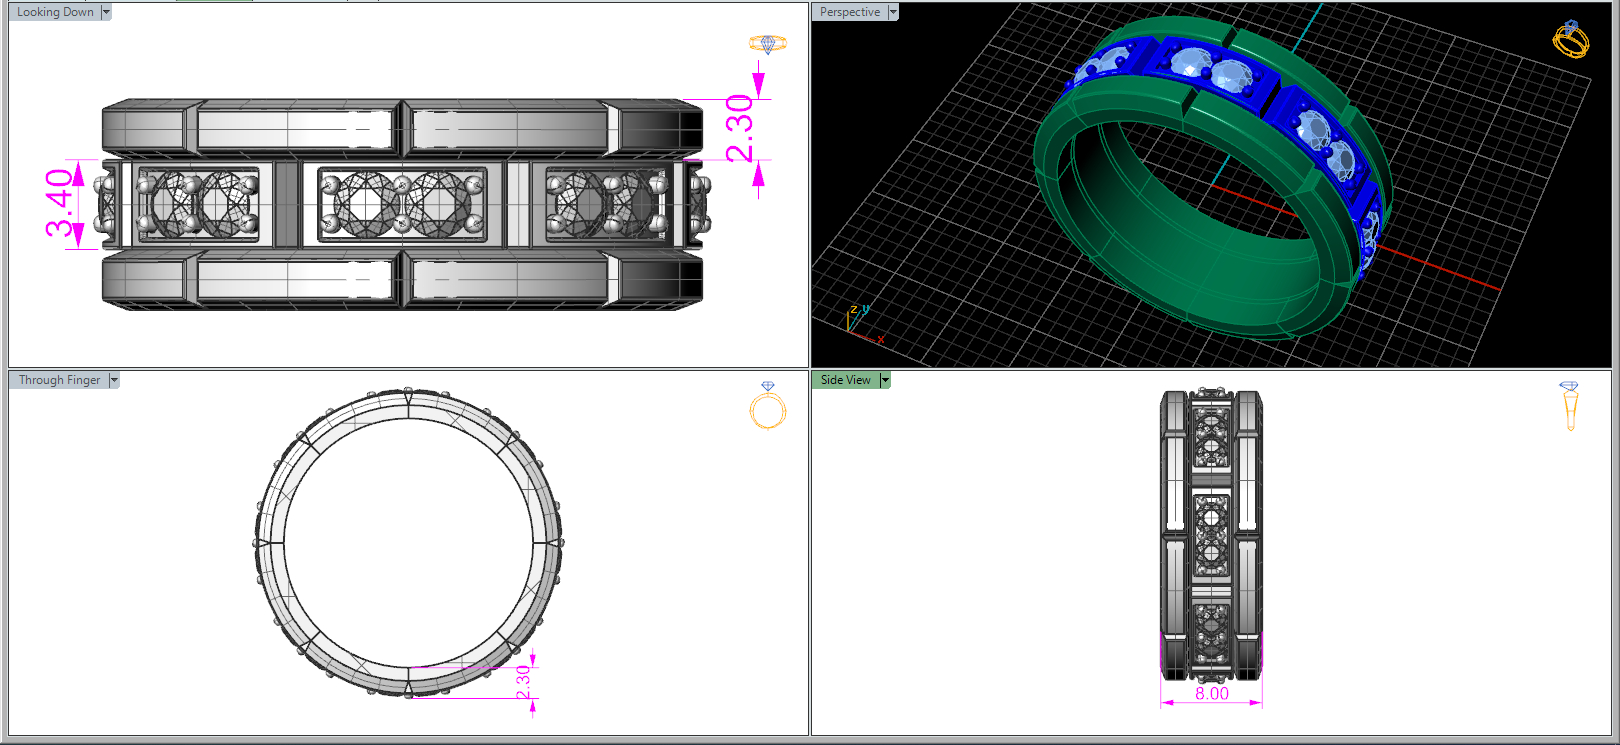Select the Perspective viewport title
This screenshot has height=745, width=1620.
click(x=850, y=12)
